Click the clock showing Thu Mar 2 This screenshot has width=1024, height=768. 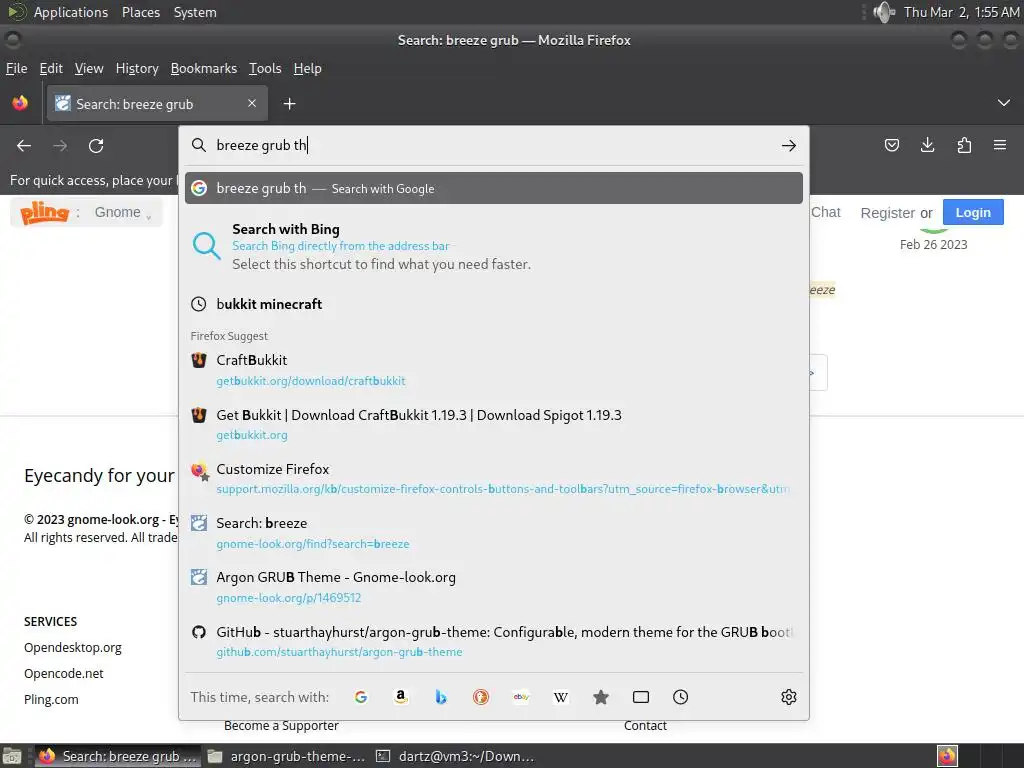pyautogui.click(x=961, y=12)
